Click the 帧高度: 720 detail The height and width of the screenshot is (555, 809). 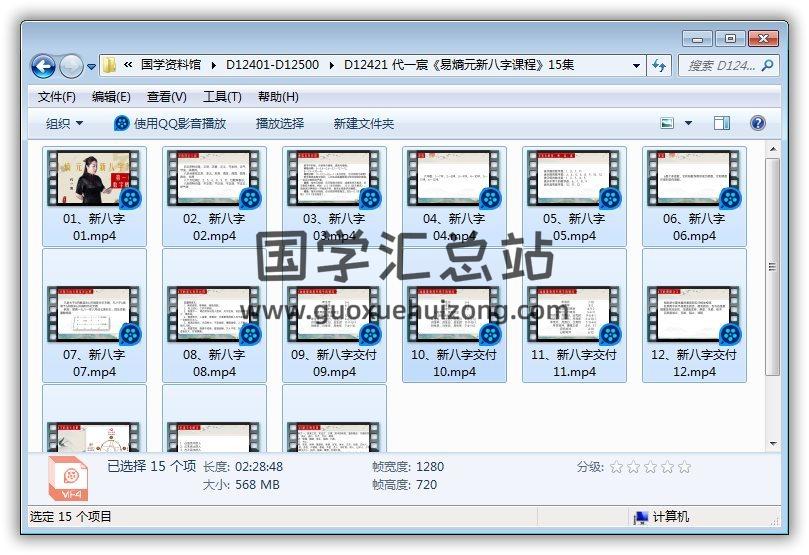click(404, 485)
